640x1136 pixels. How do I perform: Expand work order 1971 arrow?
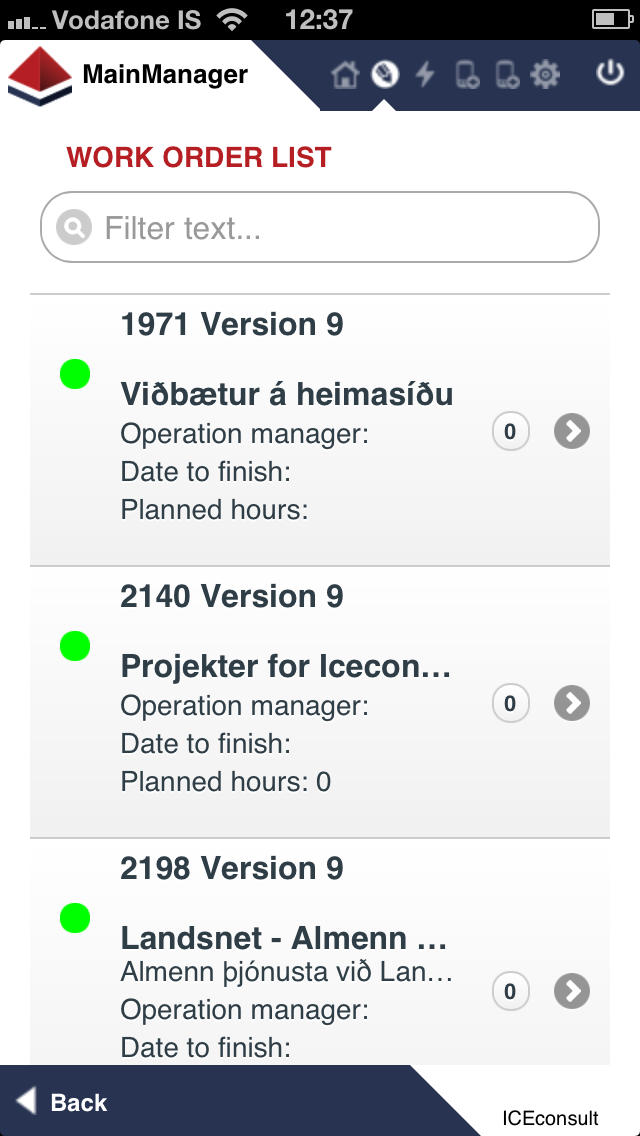tap(572, 432)
